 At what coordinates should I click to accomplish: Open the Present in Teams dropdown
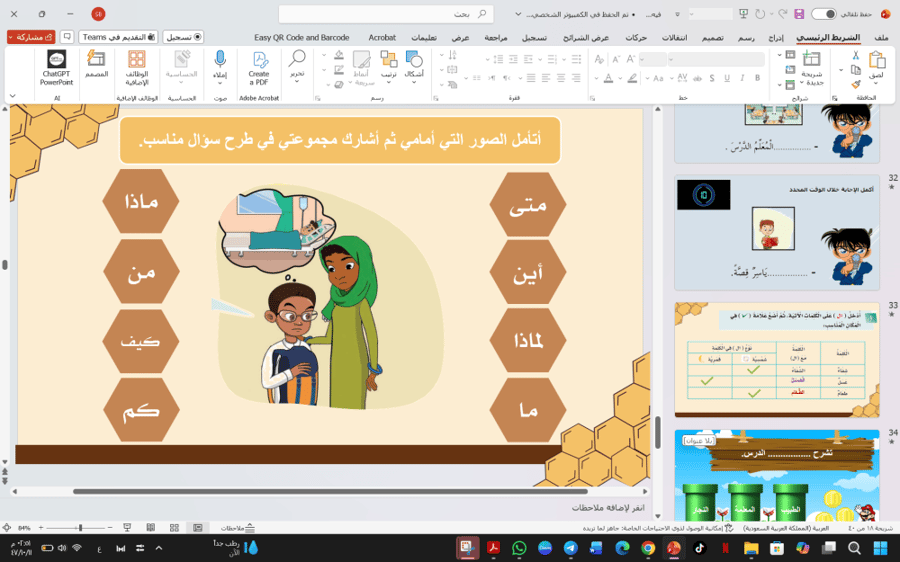118,37
